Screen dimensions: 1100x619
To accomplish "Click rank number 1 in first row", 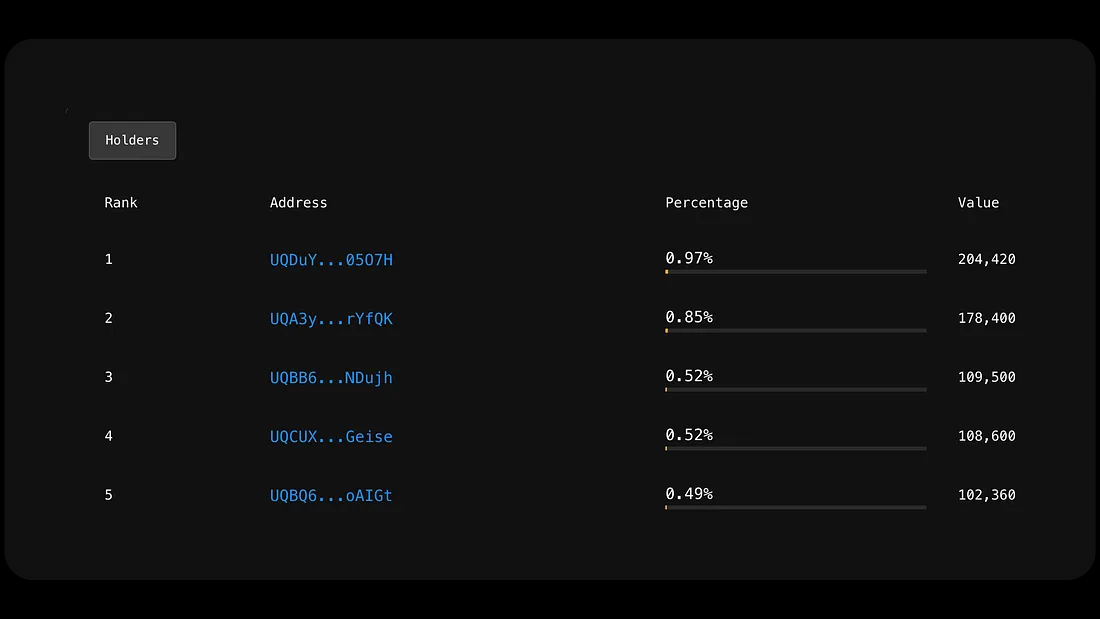I will (109, 260).
